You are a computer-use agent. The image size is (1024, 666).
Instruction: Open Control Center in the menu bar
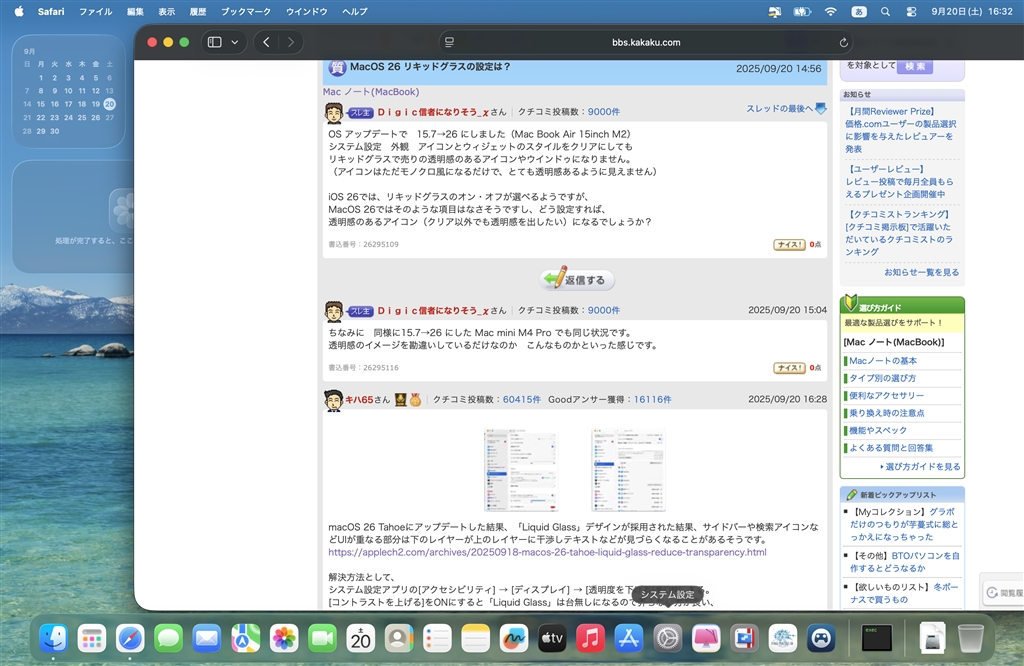tap(911, 11)
